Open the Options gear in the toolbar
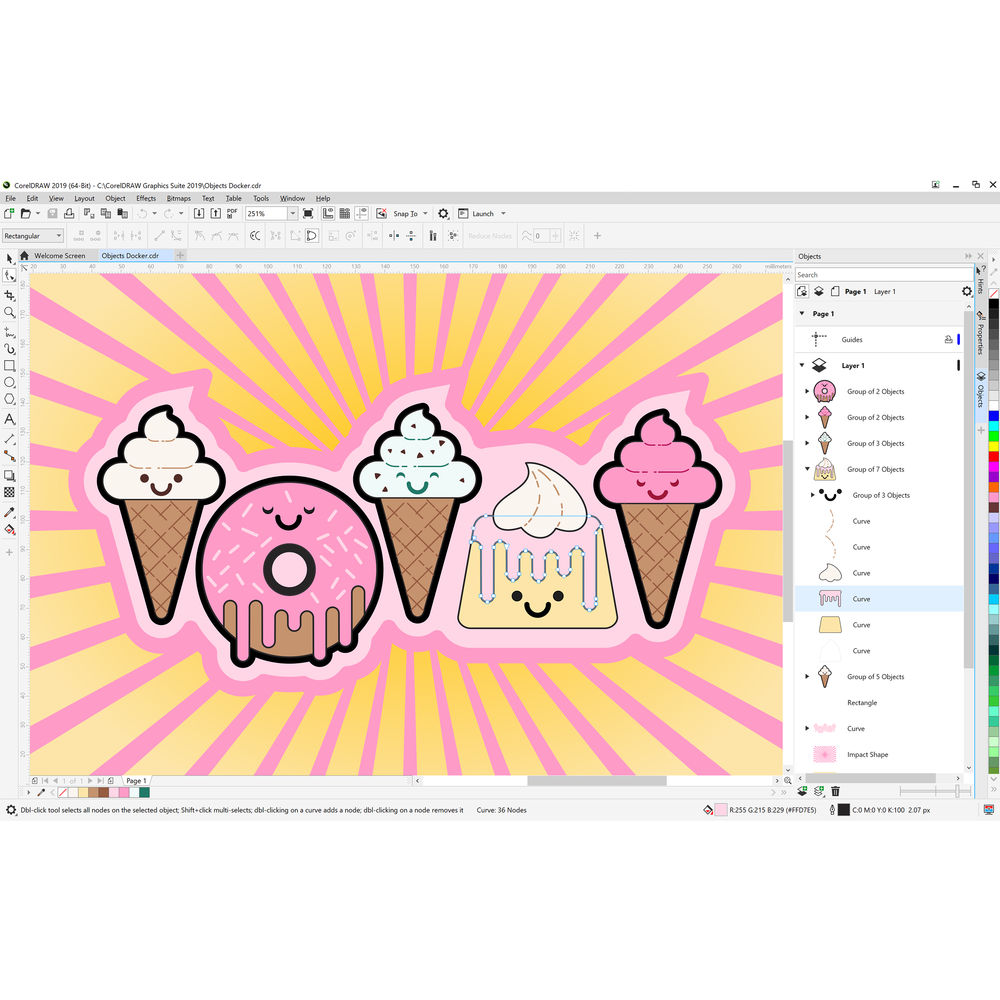This screenshot has width=1000, height=1000. click(x=443, y=213)
